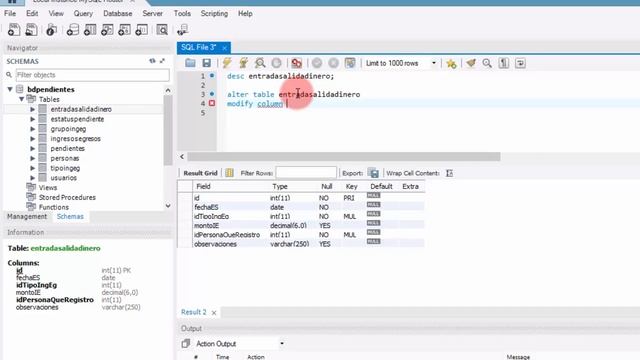The width and height of the screenshot is (640, 360).
Task: Expand the entradasalidadinero table
Action: (x=33, y=109)
